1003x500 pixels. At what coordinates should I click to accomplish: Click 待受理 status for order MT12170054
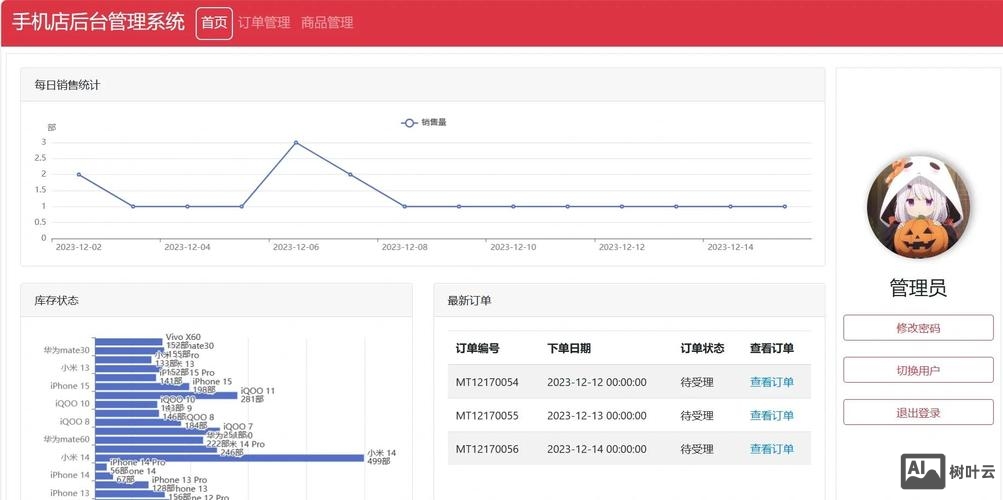click(x=697, y=382)
